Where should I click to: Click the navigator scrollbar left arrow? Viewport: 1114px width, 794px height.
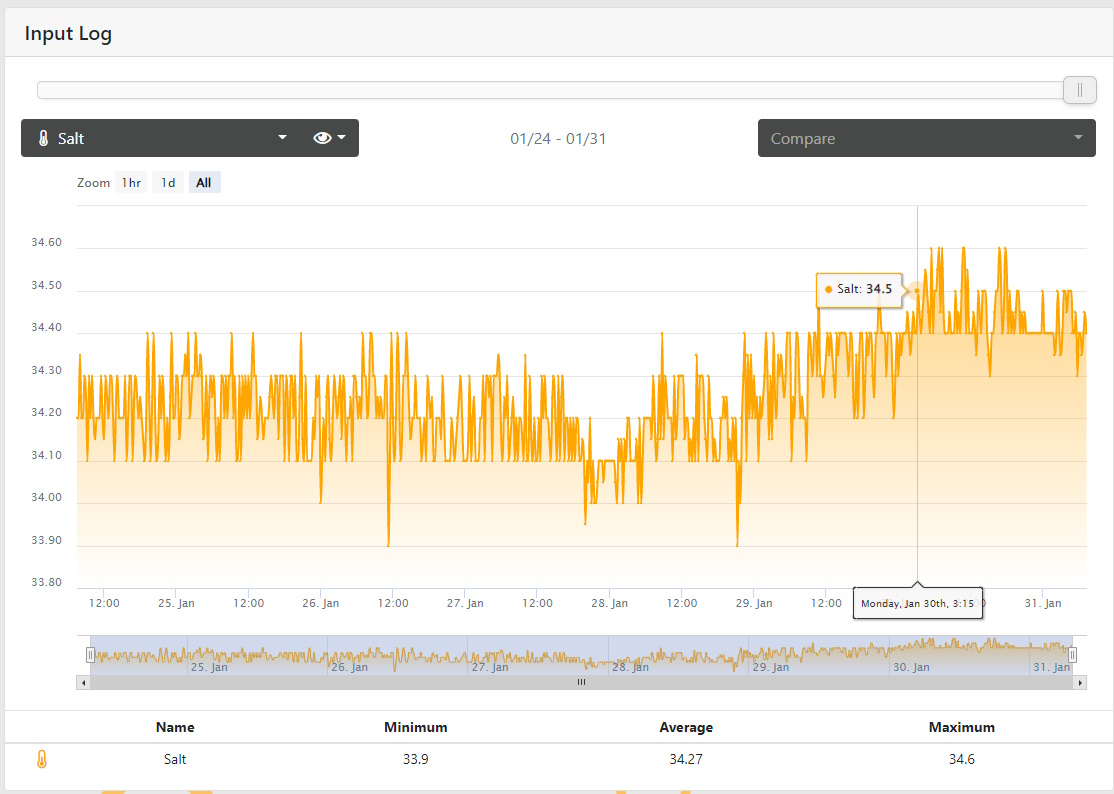coord(83,682)
